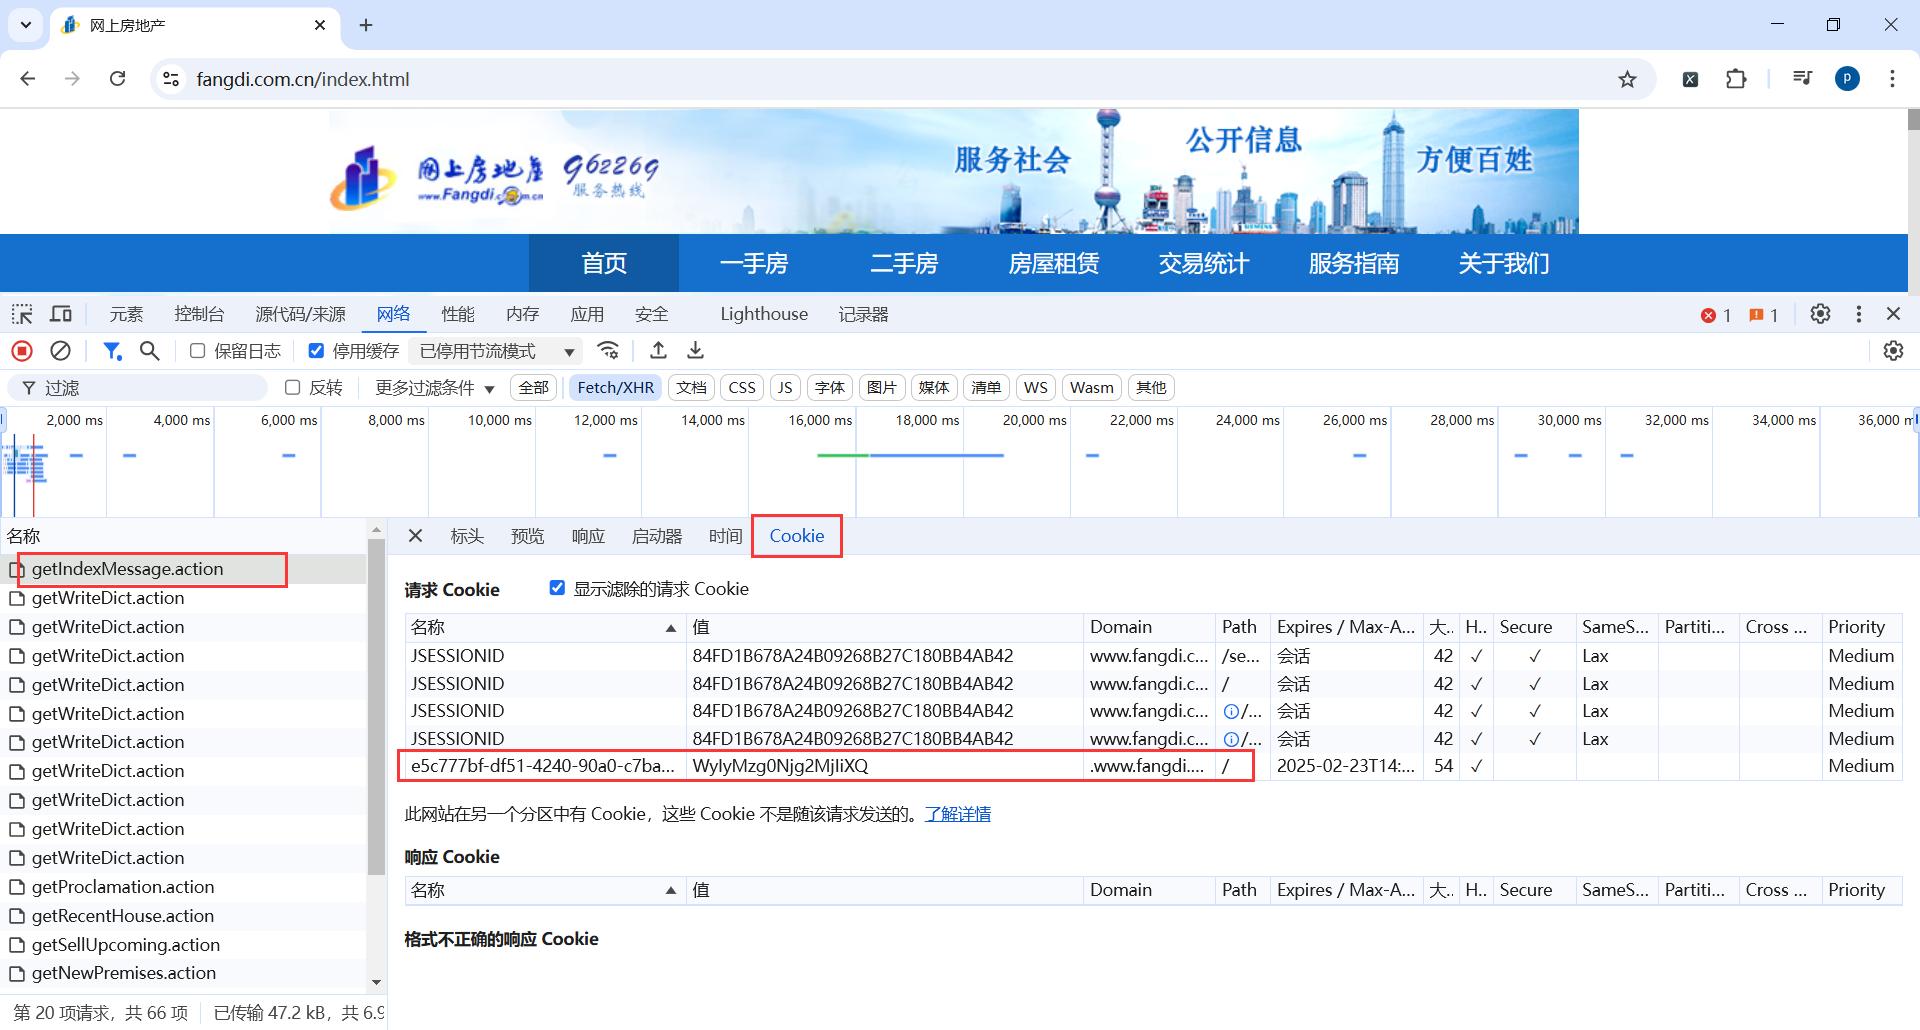
Task: Sort request cookies by 值 column
Action: pyautogui.click(x=885, y=627)
